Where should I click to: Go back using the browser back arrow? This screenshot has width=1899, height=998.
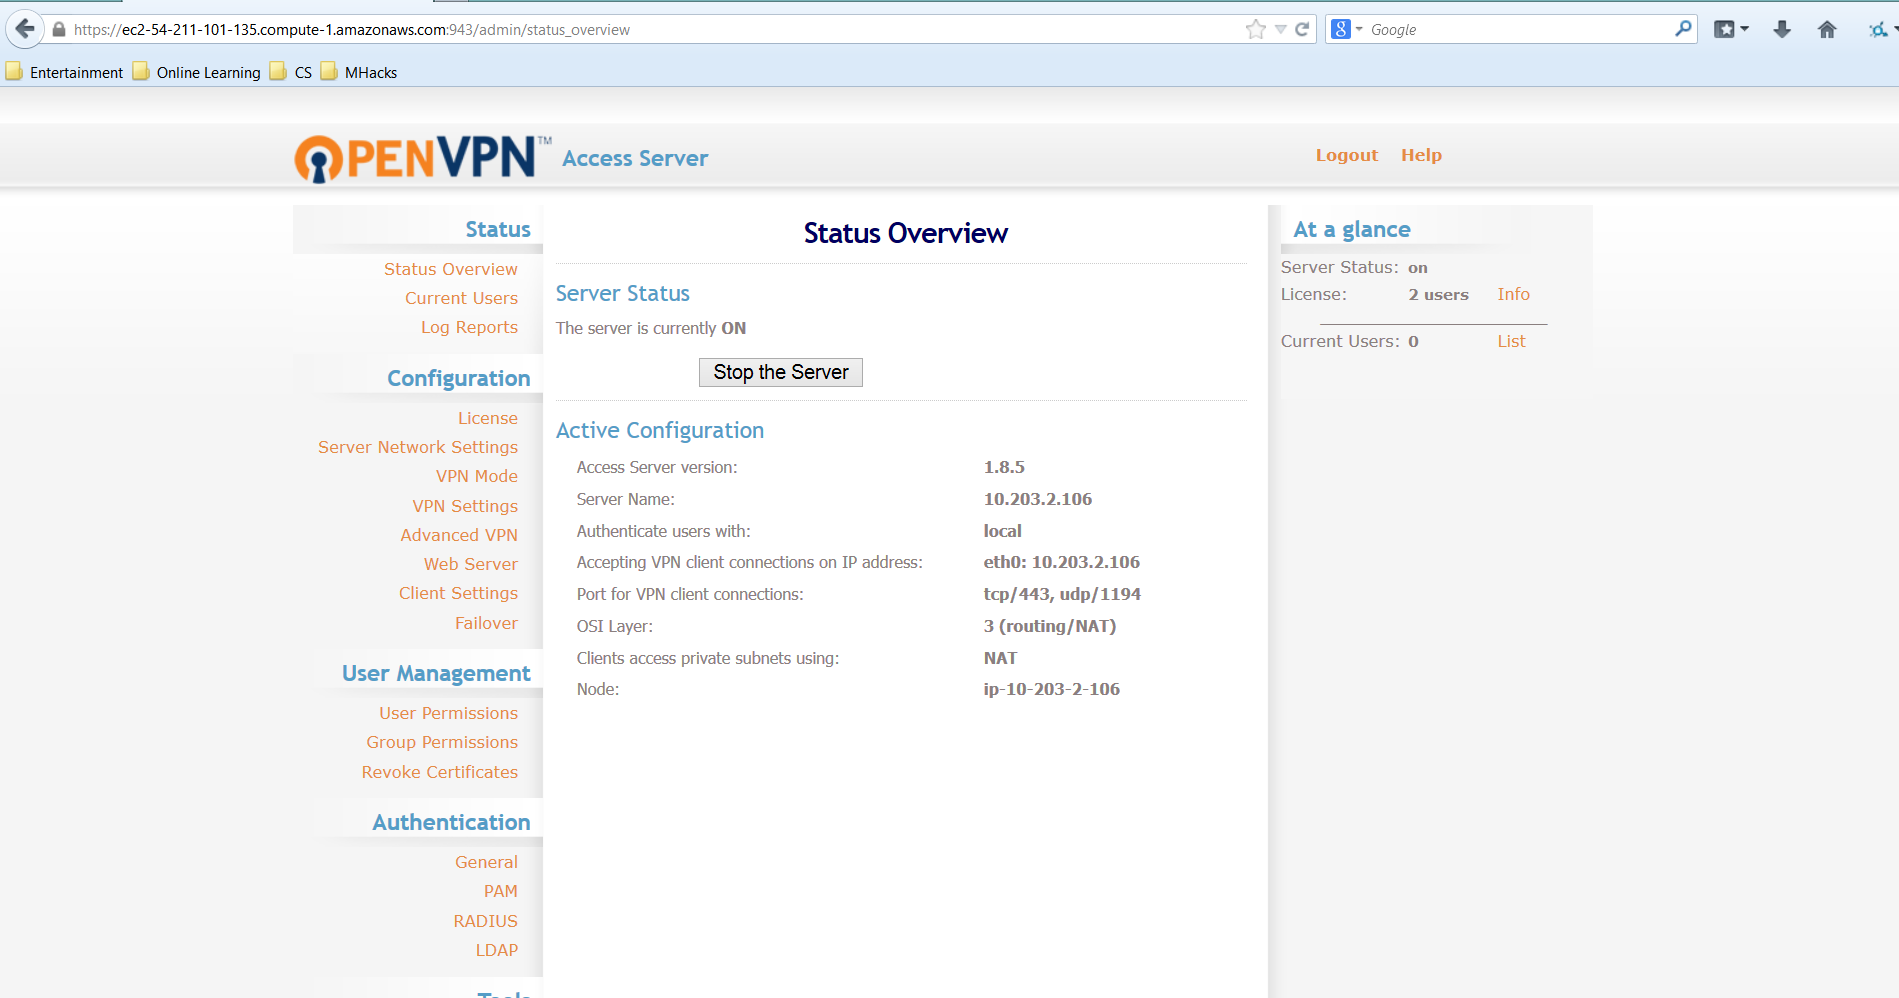coord(25,29)
